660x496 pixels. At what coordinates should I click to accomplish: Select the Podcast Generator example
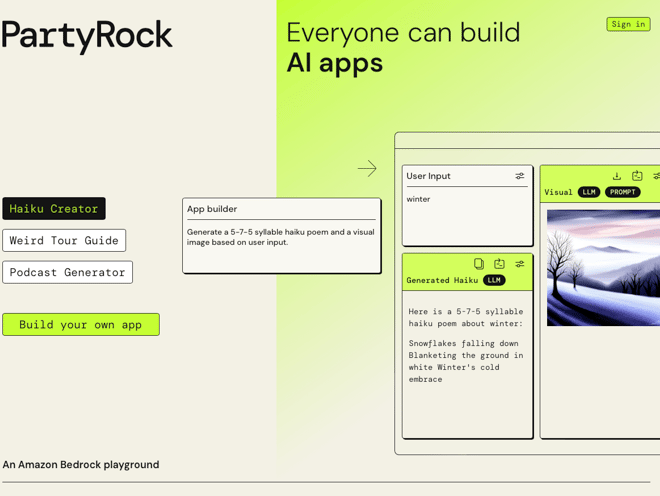pyautogui.click(x=67, y=272)
